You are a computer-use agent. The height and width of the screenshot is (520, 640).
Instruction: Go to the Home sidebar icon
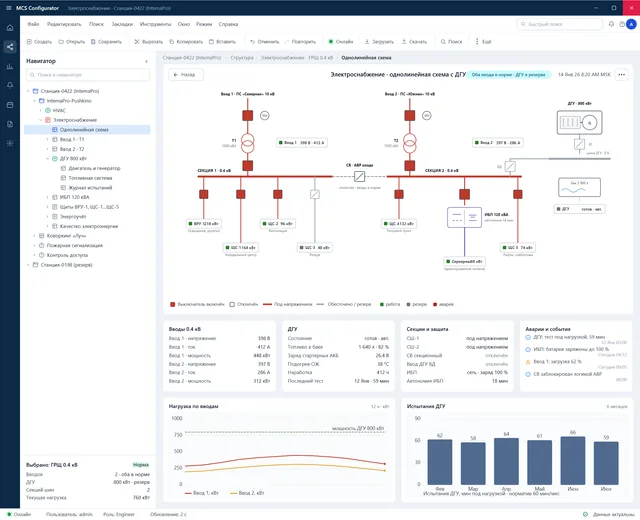(x=10, y=28)
